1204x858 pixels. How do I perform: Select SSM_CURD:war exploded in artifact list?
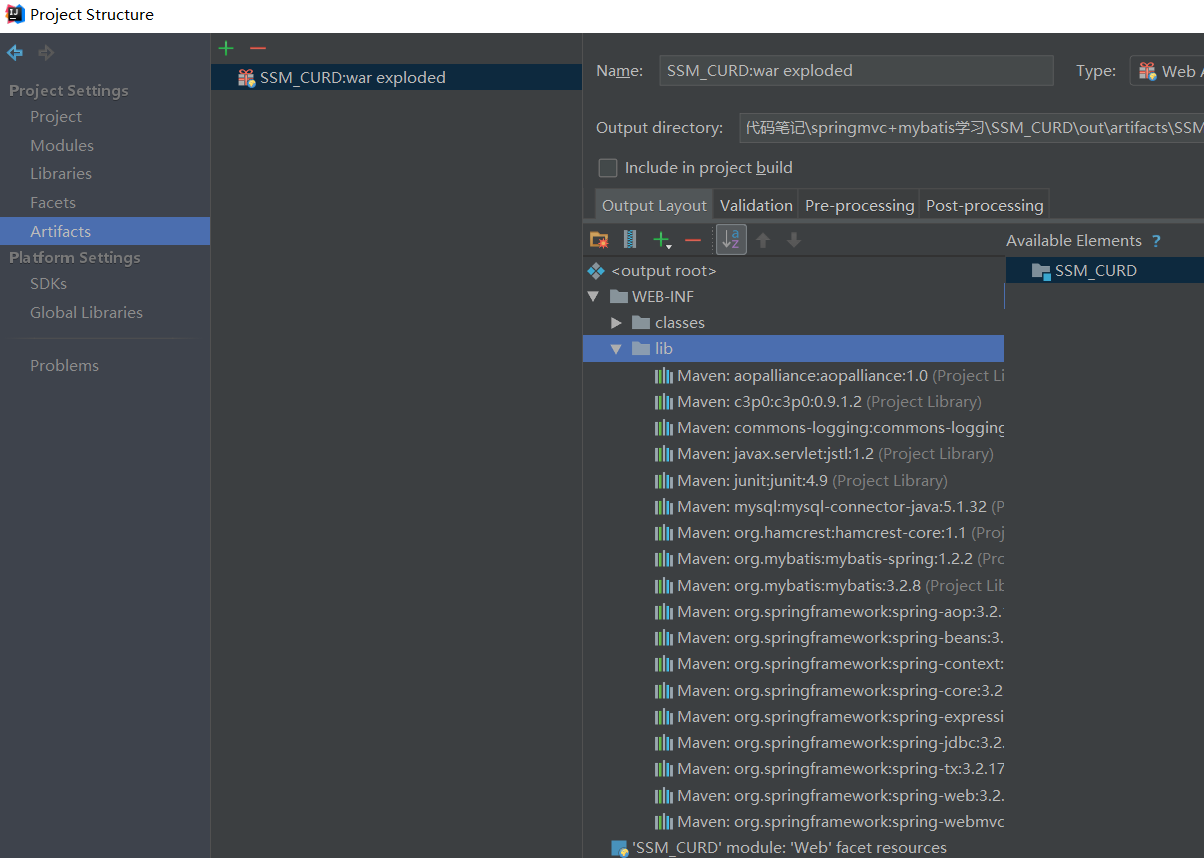(x=396, y=78)
